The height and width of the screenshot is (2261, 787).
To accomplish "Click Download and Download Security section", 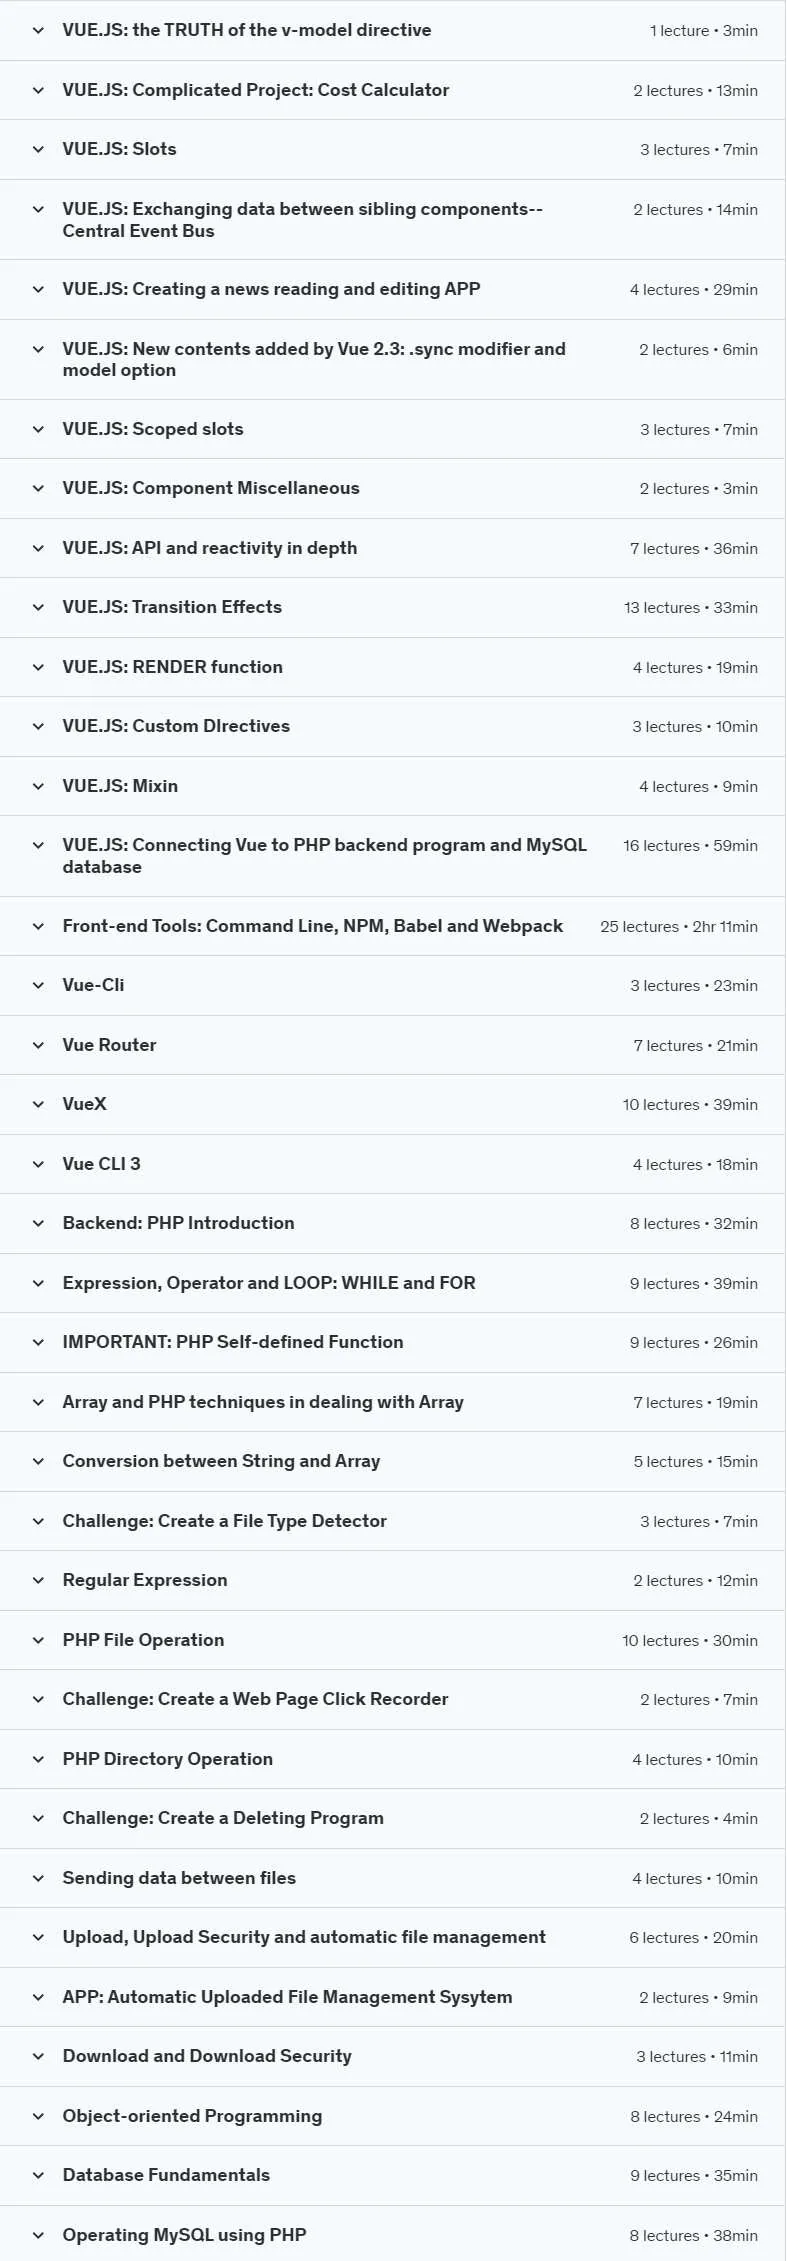I will (x=393, y=2057).
